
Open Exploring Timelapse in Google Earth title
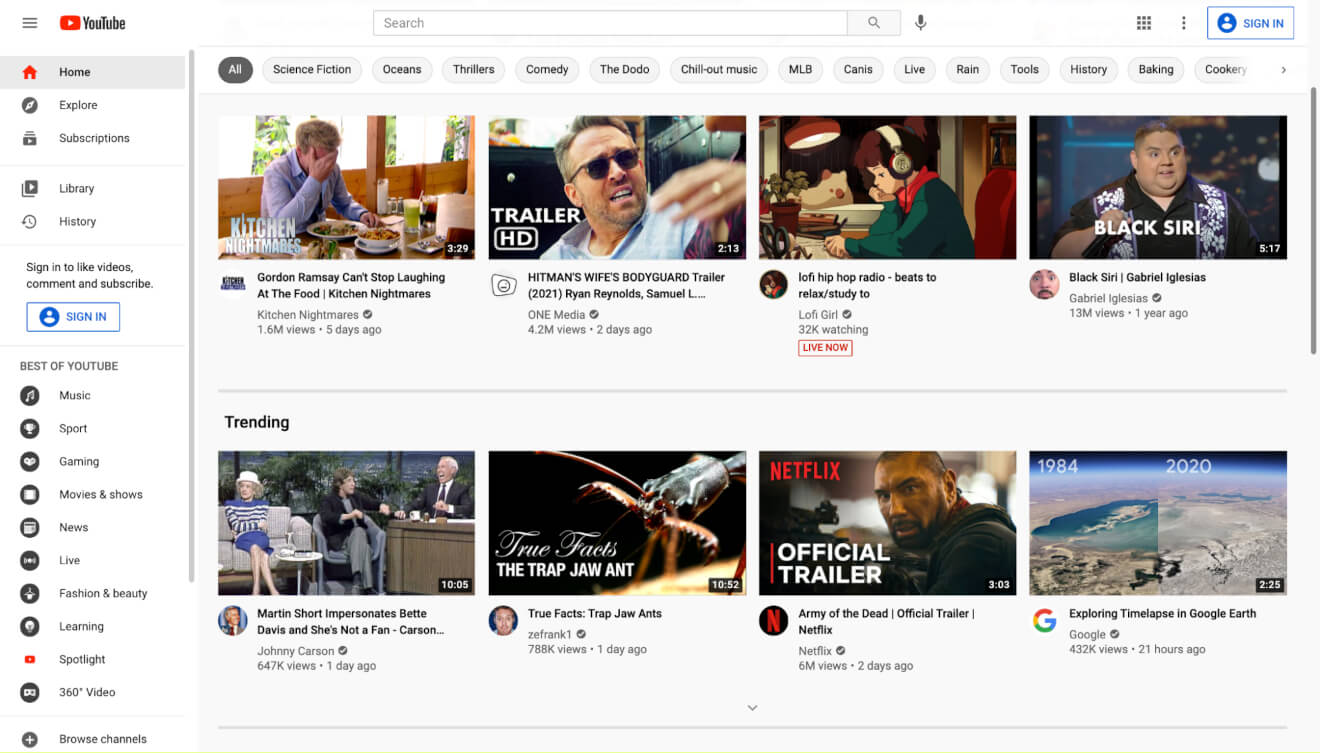pos(1162,613)
